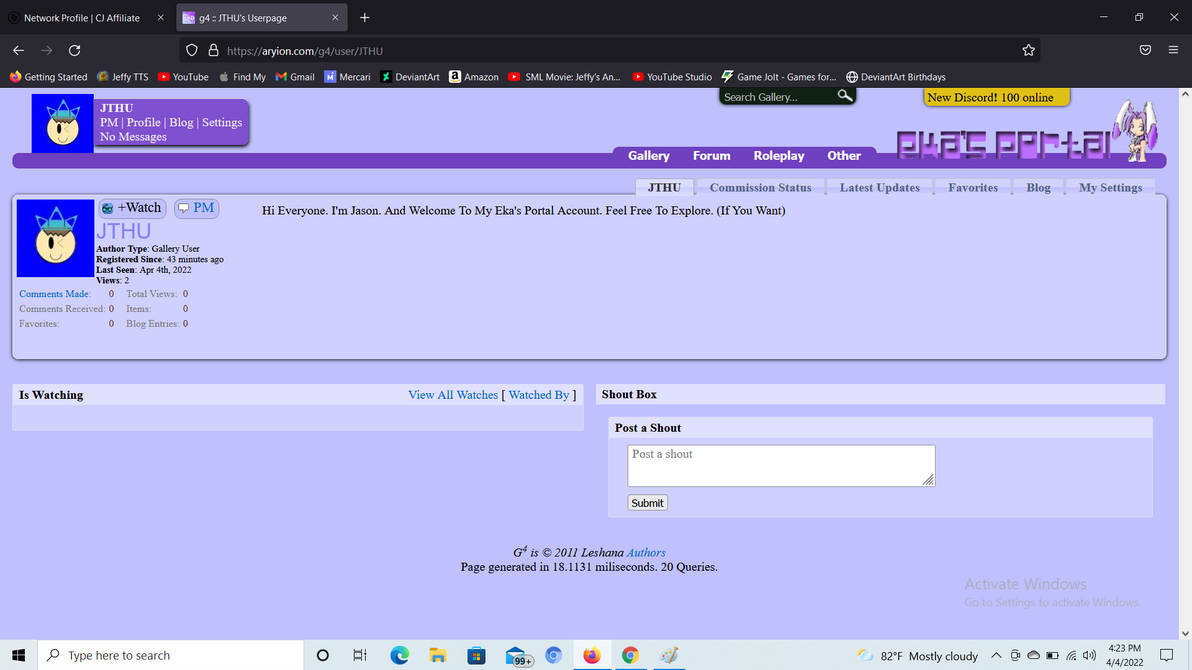
Task: Close the JTHU's Userpage tab
Action: point(334,17)
